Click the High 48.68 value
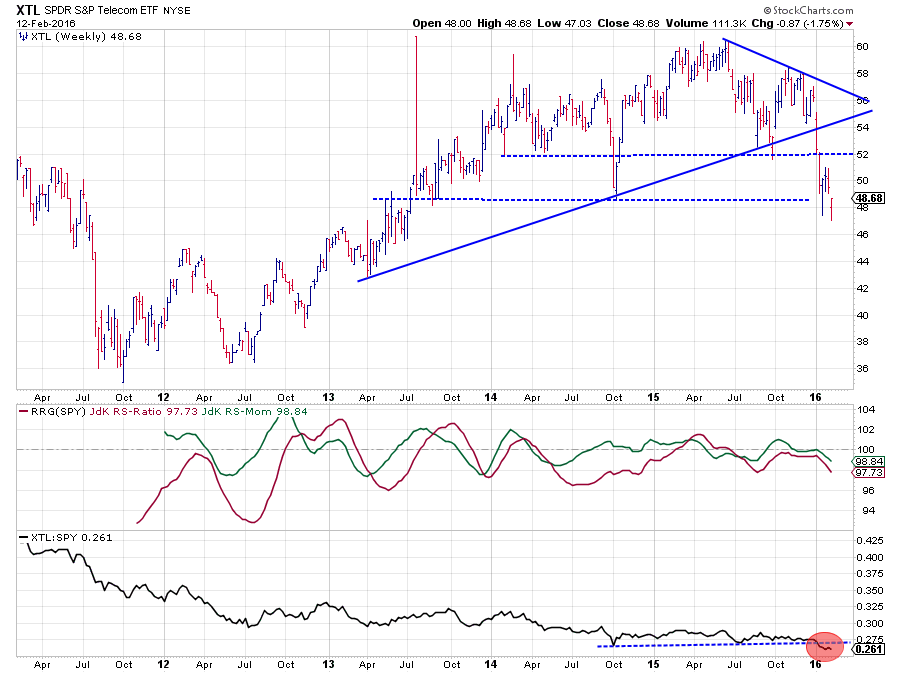900x673 pixels. pyautogui.click(x=505, y=24)
